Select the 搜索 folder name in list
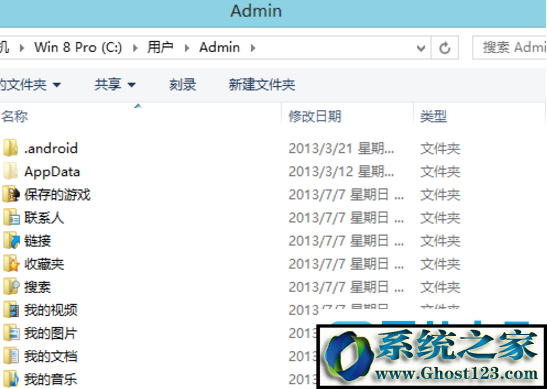This screenshot has width=547, height=389. tap(37, 287)
